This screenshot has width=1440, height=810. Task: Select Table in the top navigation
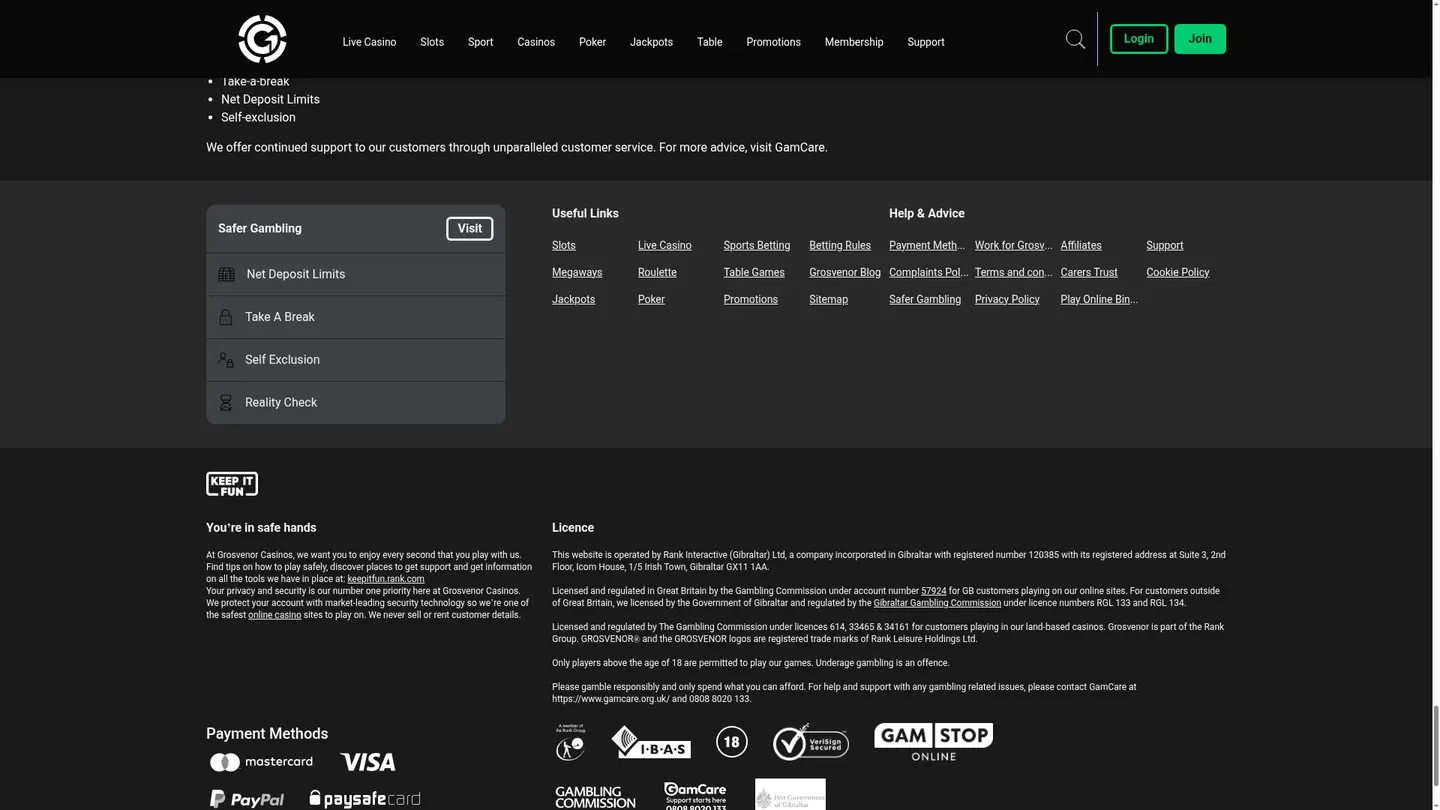pyautogui.click(x=709, y=42)
